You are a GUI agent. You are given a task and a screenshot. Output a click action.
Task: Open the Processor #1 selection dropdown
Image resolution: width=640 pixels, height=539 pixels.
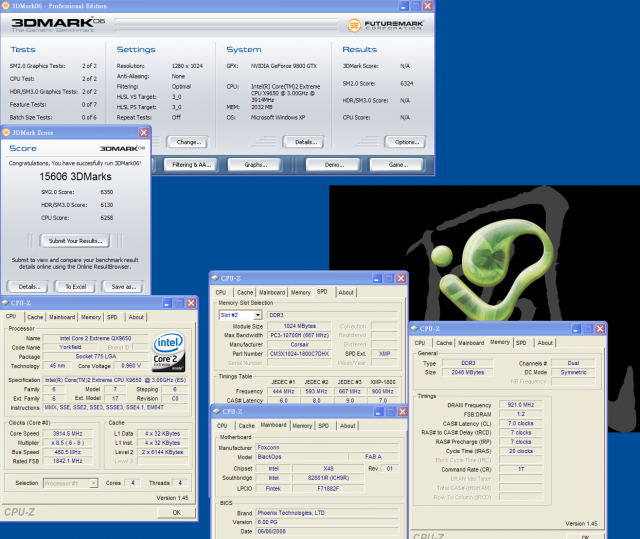coord(93,483)
